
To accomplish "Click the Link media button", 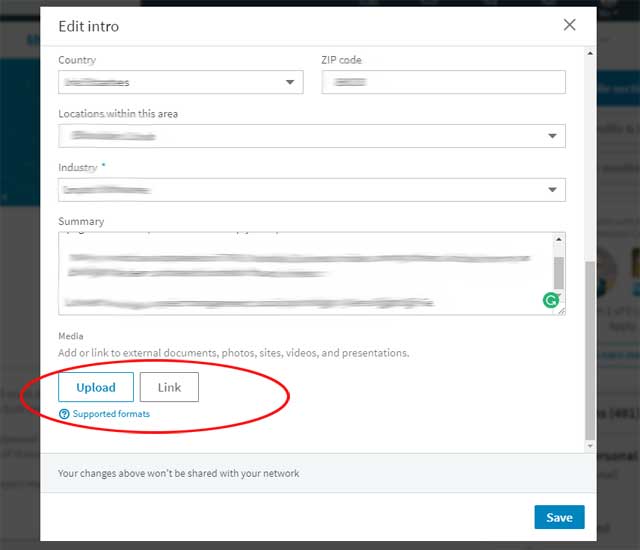I will click(169, 387).
